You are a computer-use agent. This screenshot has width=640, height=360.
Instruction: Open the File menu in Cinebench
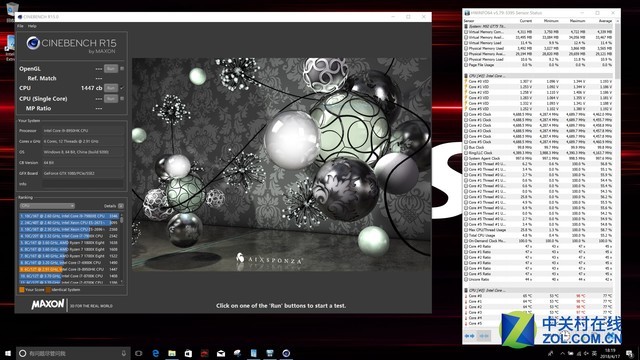point(20,26)
